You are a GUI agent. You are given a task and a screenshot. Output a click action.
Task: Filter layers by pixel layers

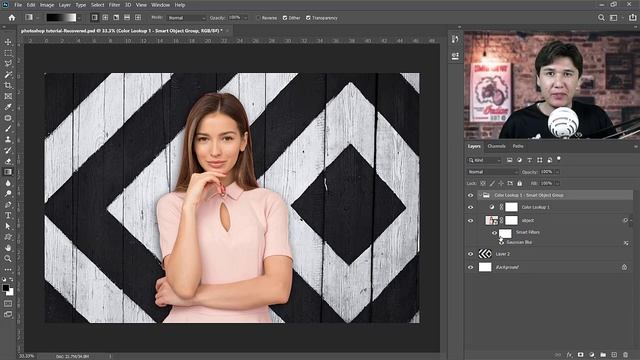click(509, 160)
